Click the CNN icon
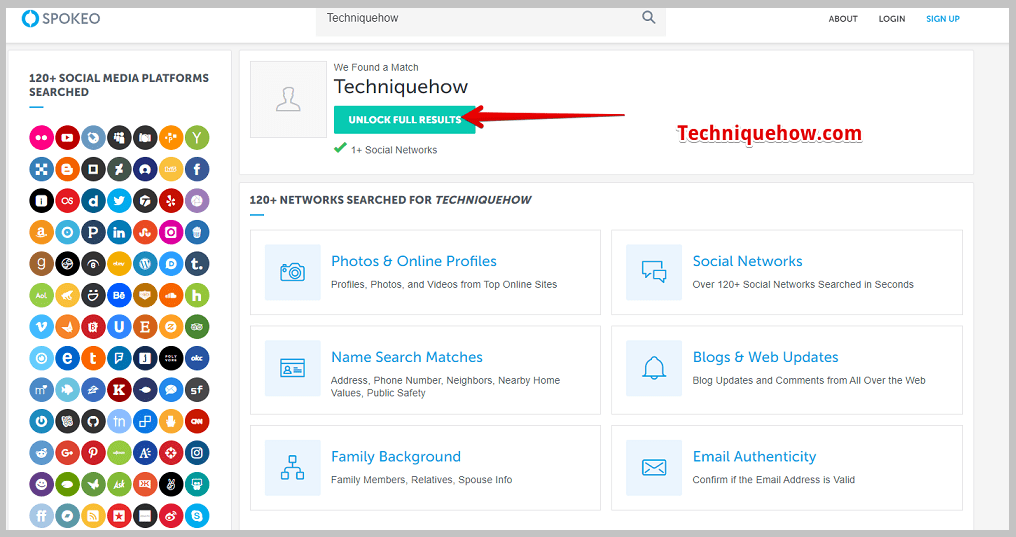The height and width of the screenshot is (537, 1016). (197, 421)
